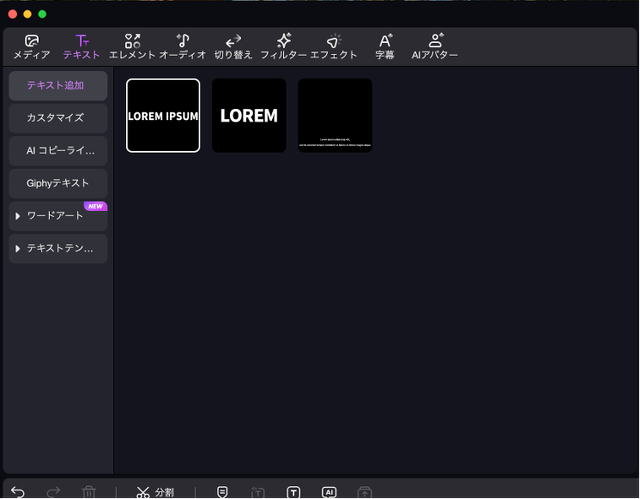Viewport: 640px width, 499px height.
Task: Click the 分割 (Split) scissors button
Action: [x=155, y=492]
